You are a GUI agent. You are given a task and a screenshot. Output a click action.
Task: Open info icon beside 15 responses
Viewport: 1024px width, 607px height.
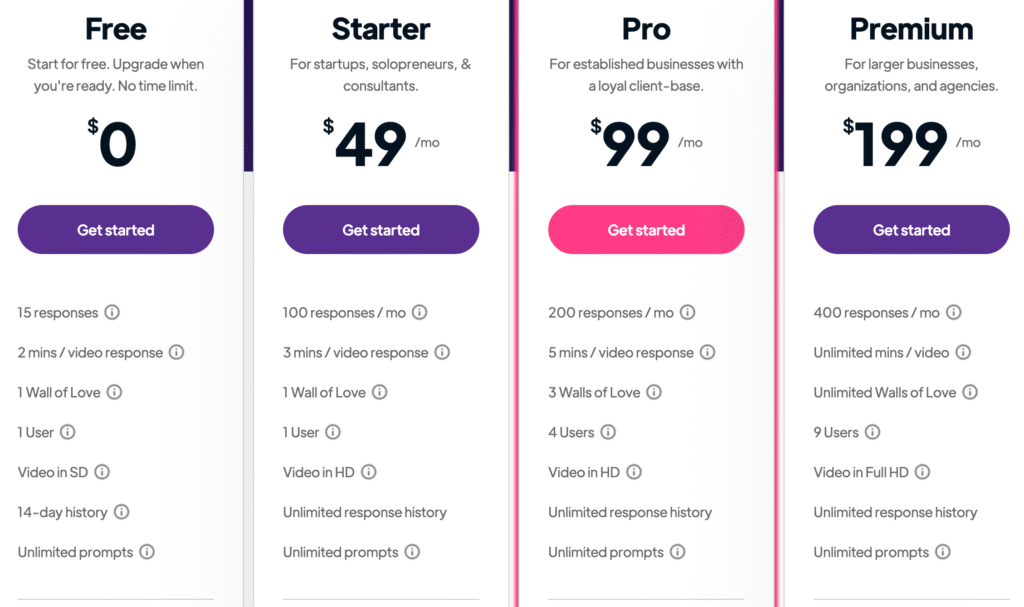click(112, 312)
